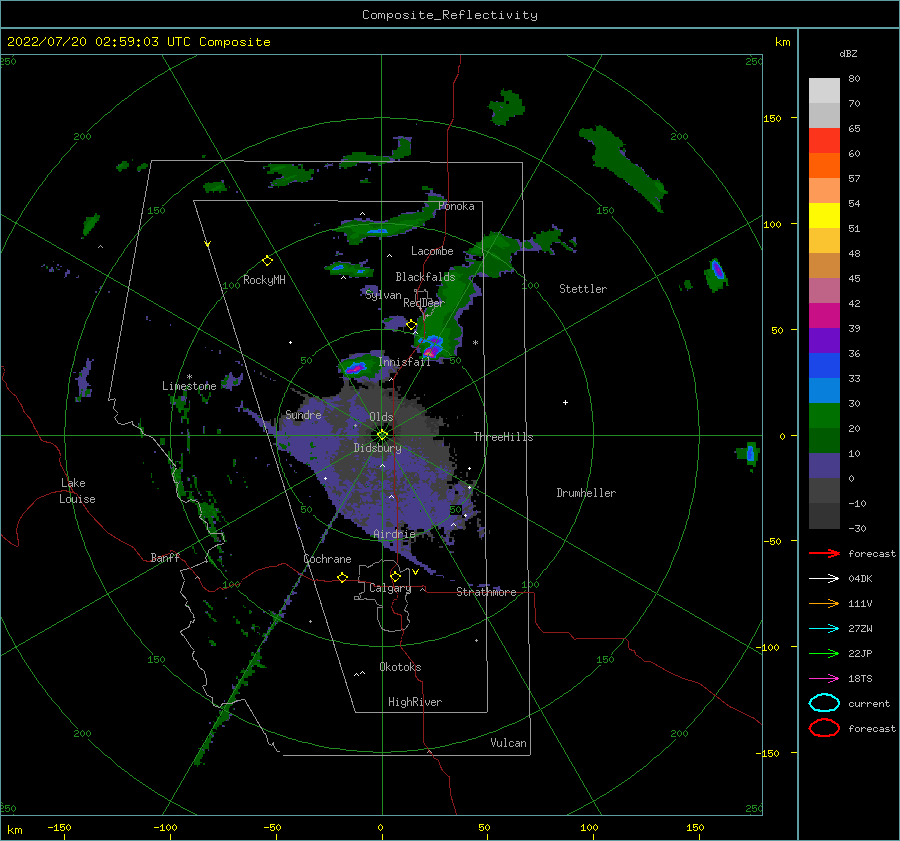Click the Banff town label
Image resolution: width=900 pixels, height=841 pixels.
(x=165, y=557)
